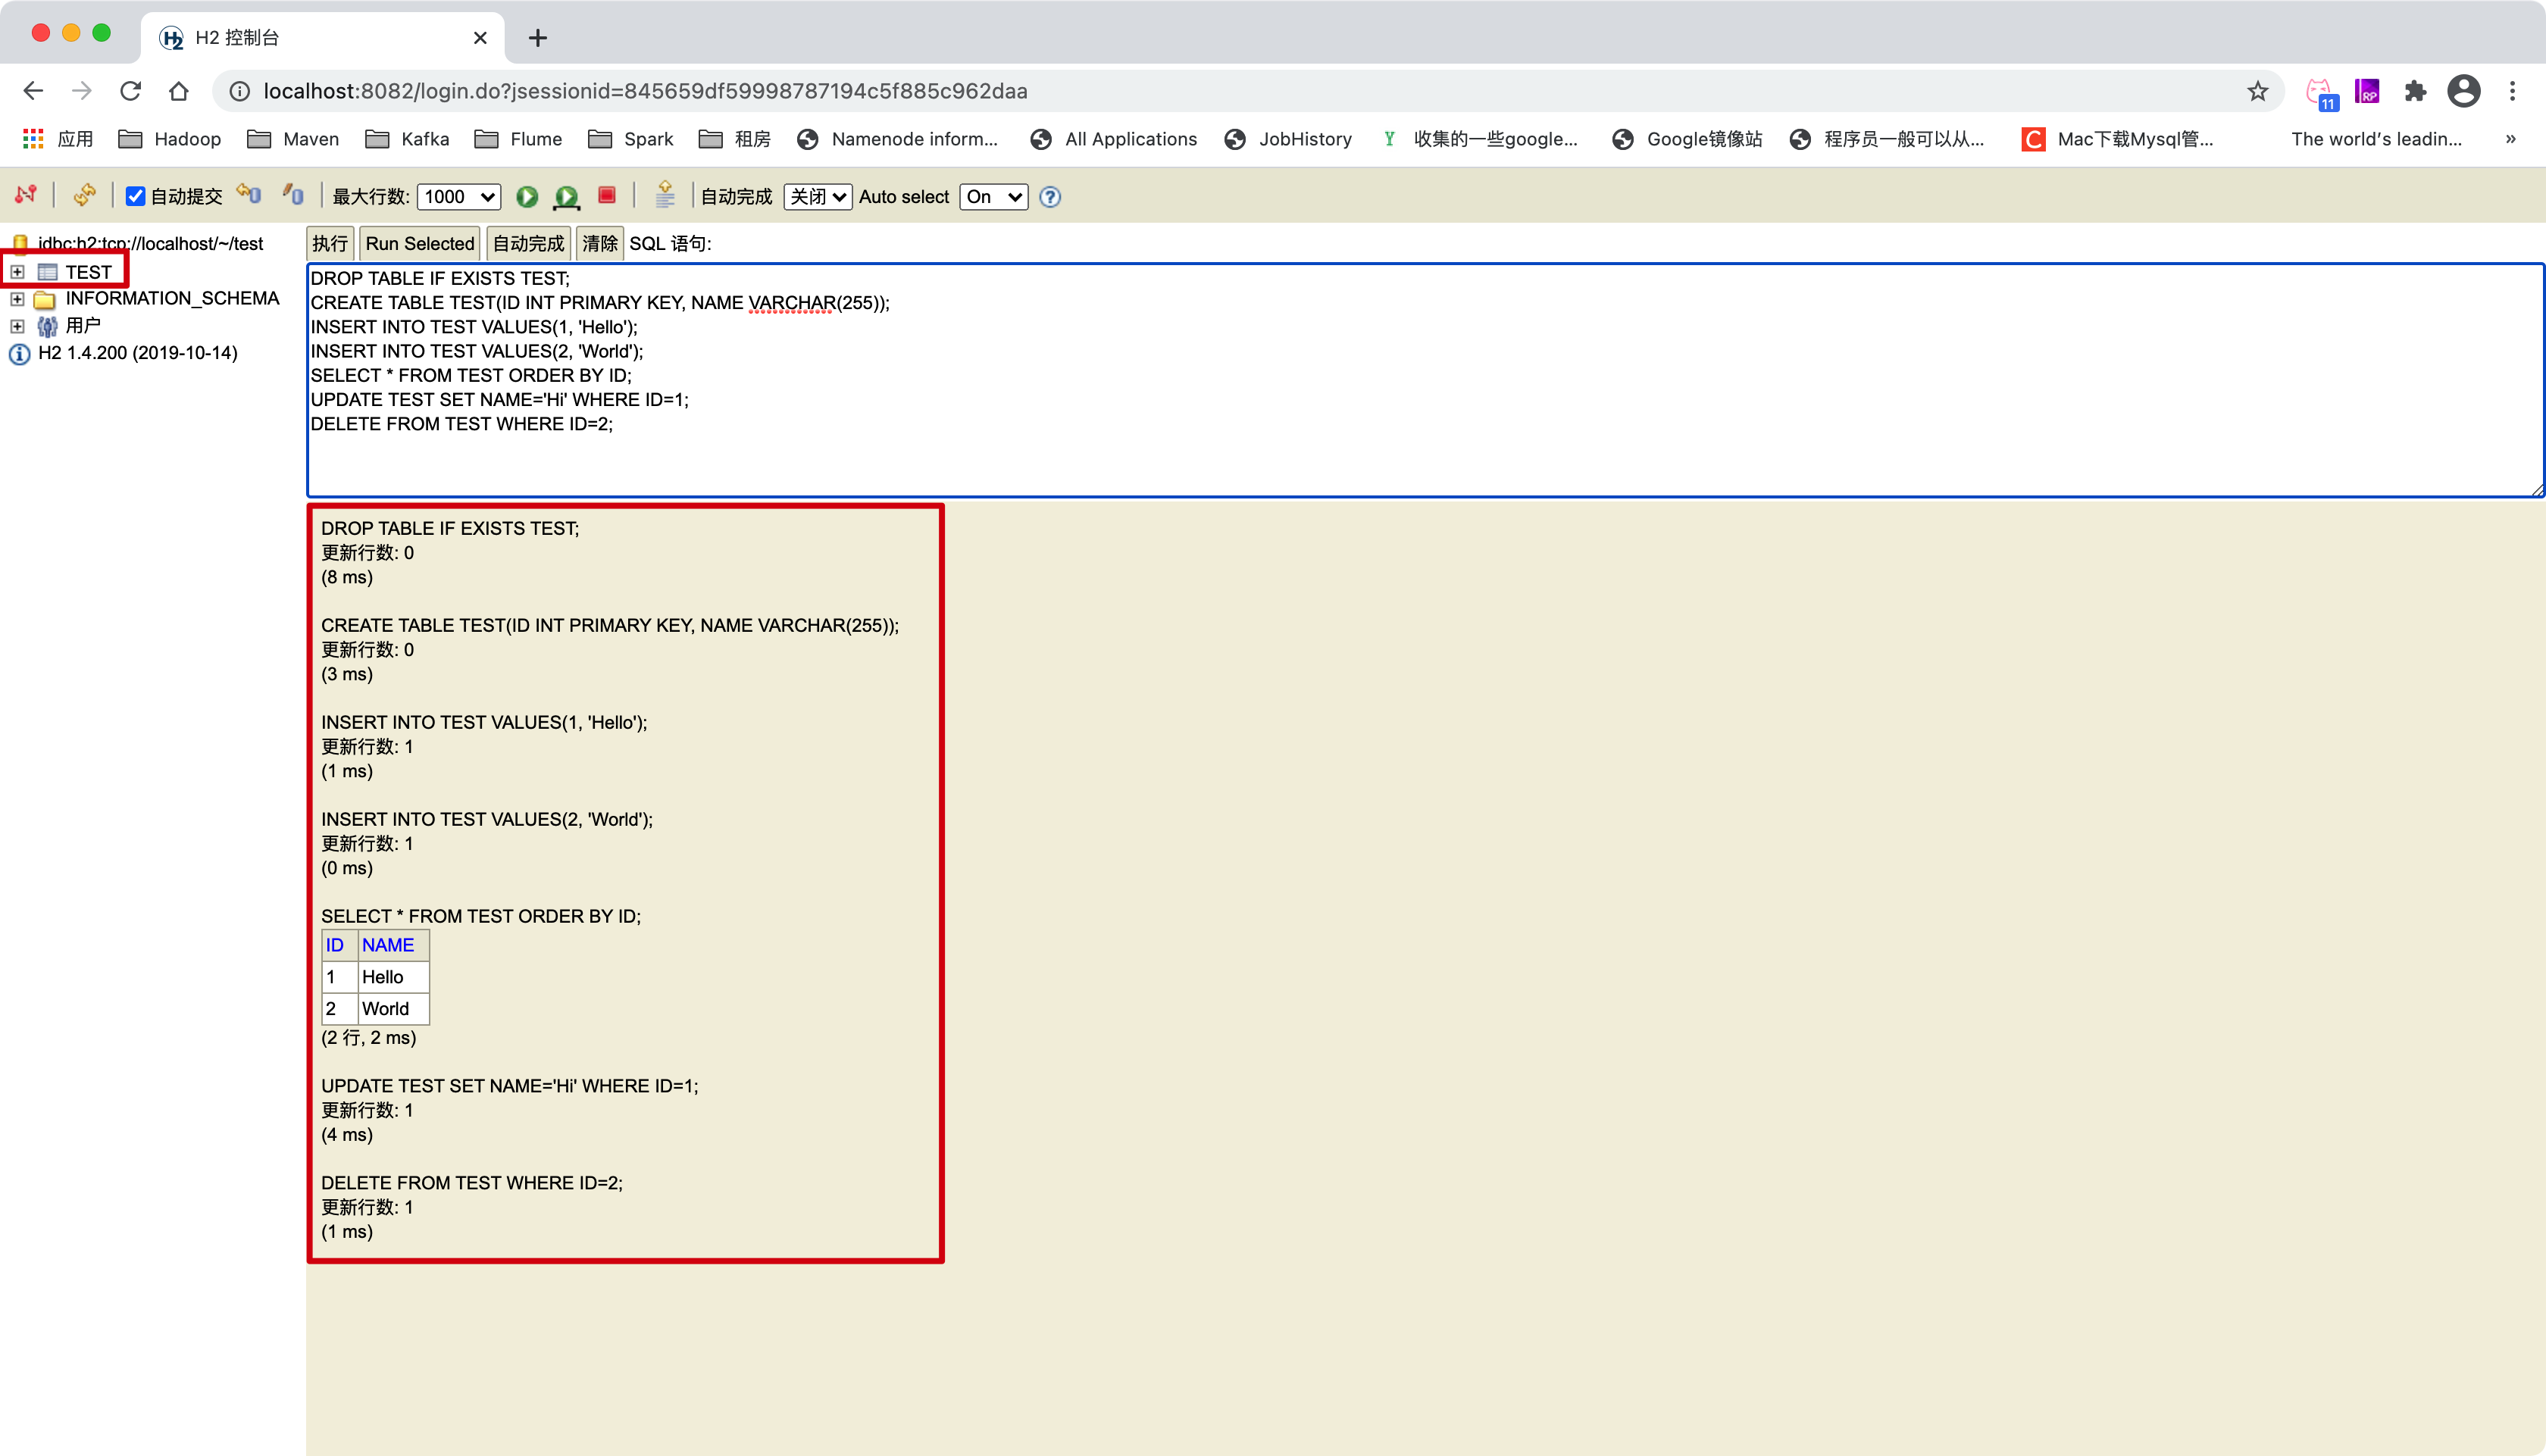Open the Namenode information bookmark

point(898,139)
